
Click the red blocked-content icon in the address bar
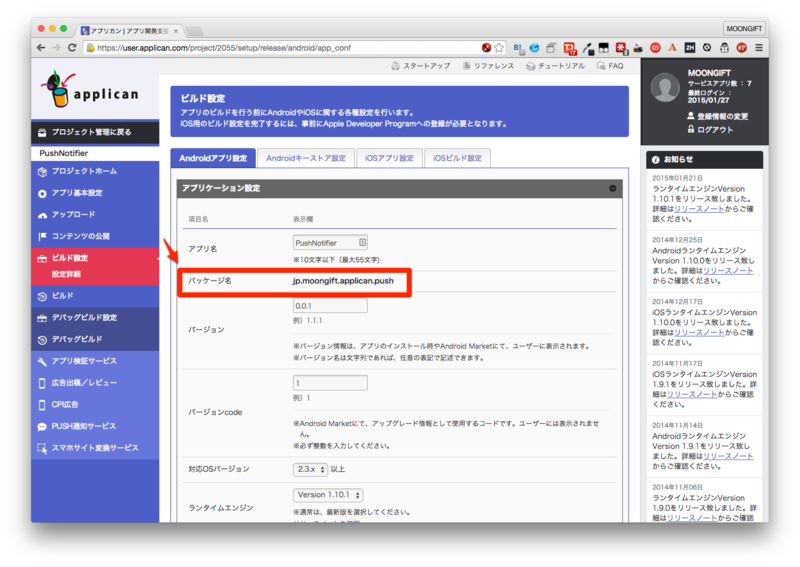click(x=486, y=47)
